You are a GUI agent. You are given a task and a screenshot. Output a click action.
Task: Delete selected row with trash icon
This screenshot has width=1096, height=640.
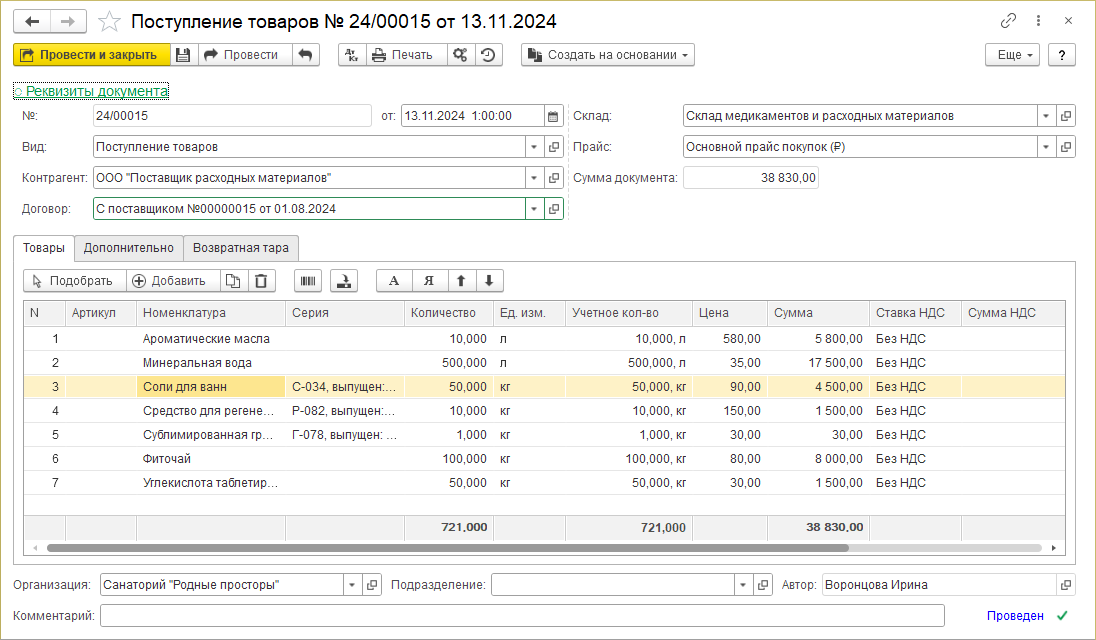[261, 281]
